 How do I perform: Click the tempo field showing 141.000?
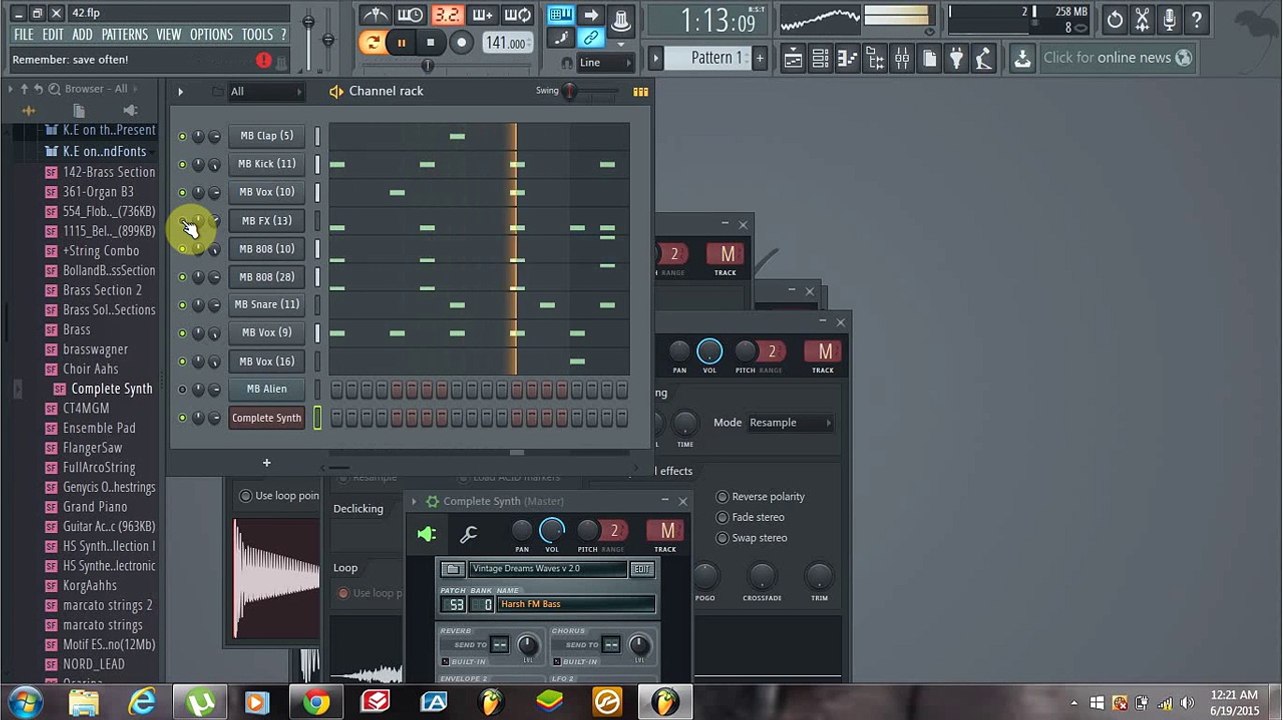tap(506, 43)
